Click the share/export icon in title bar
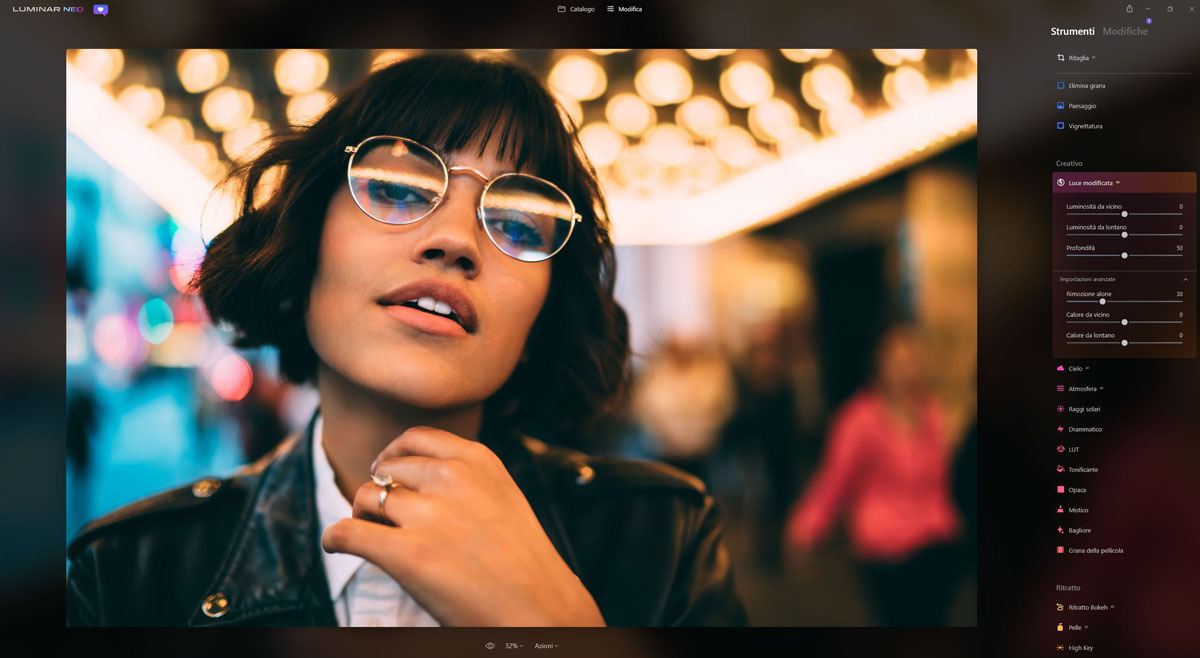This screenshot has height=658, width=1200. point(1129,9)
